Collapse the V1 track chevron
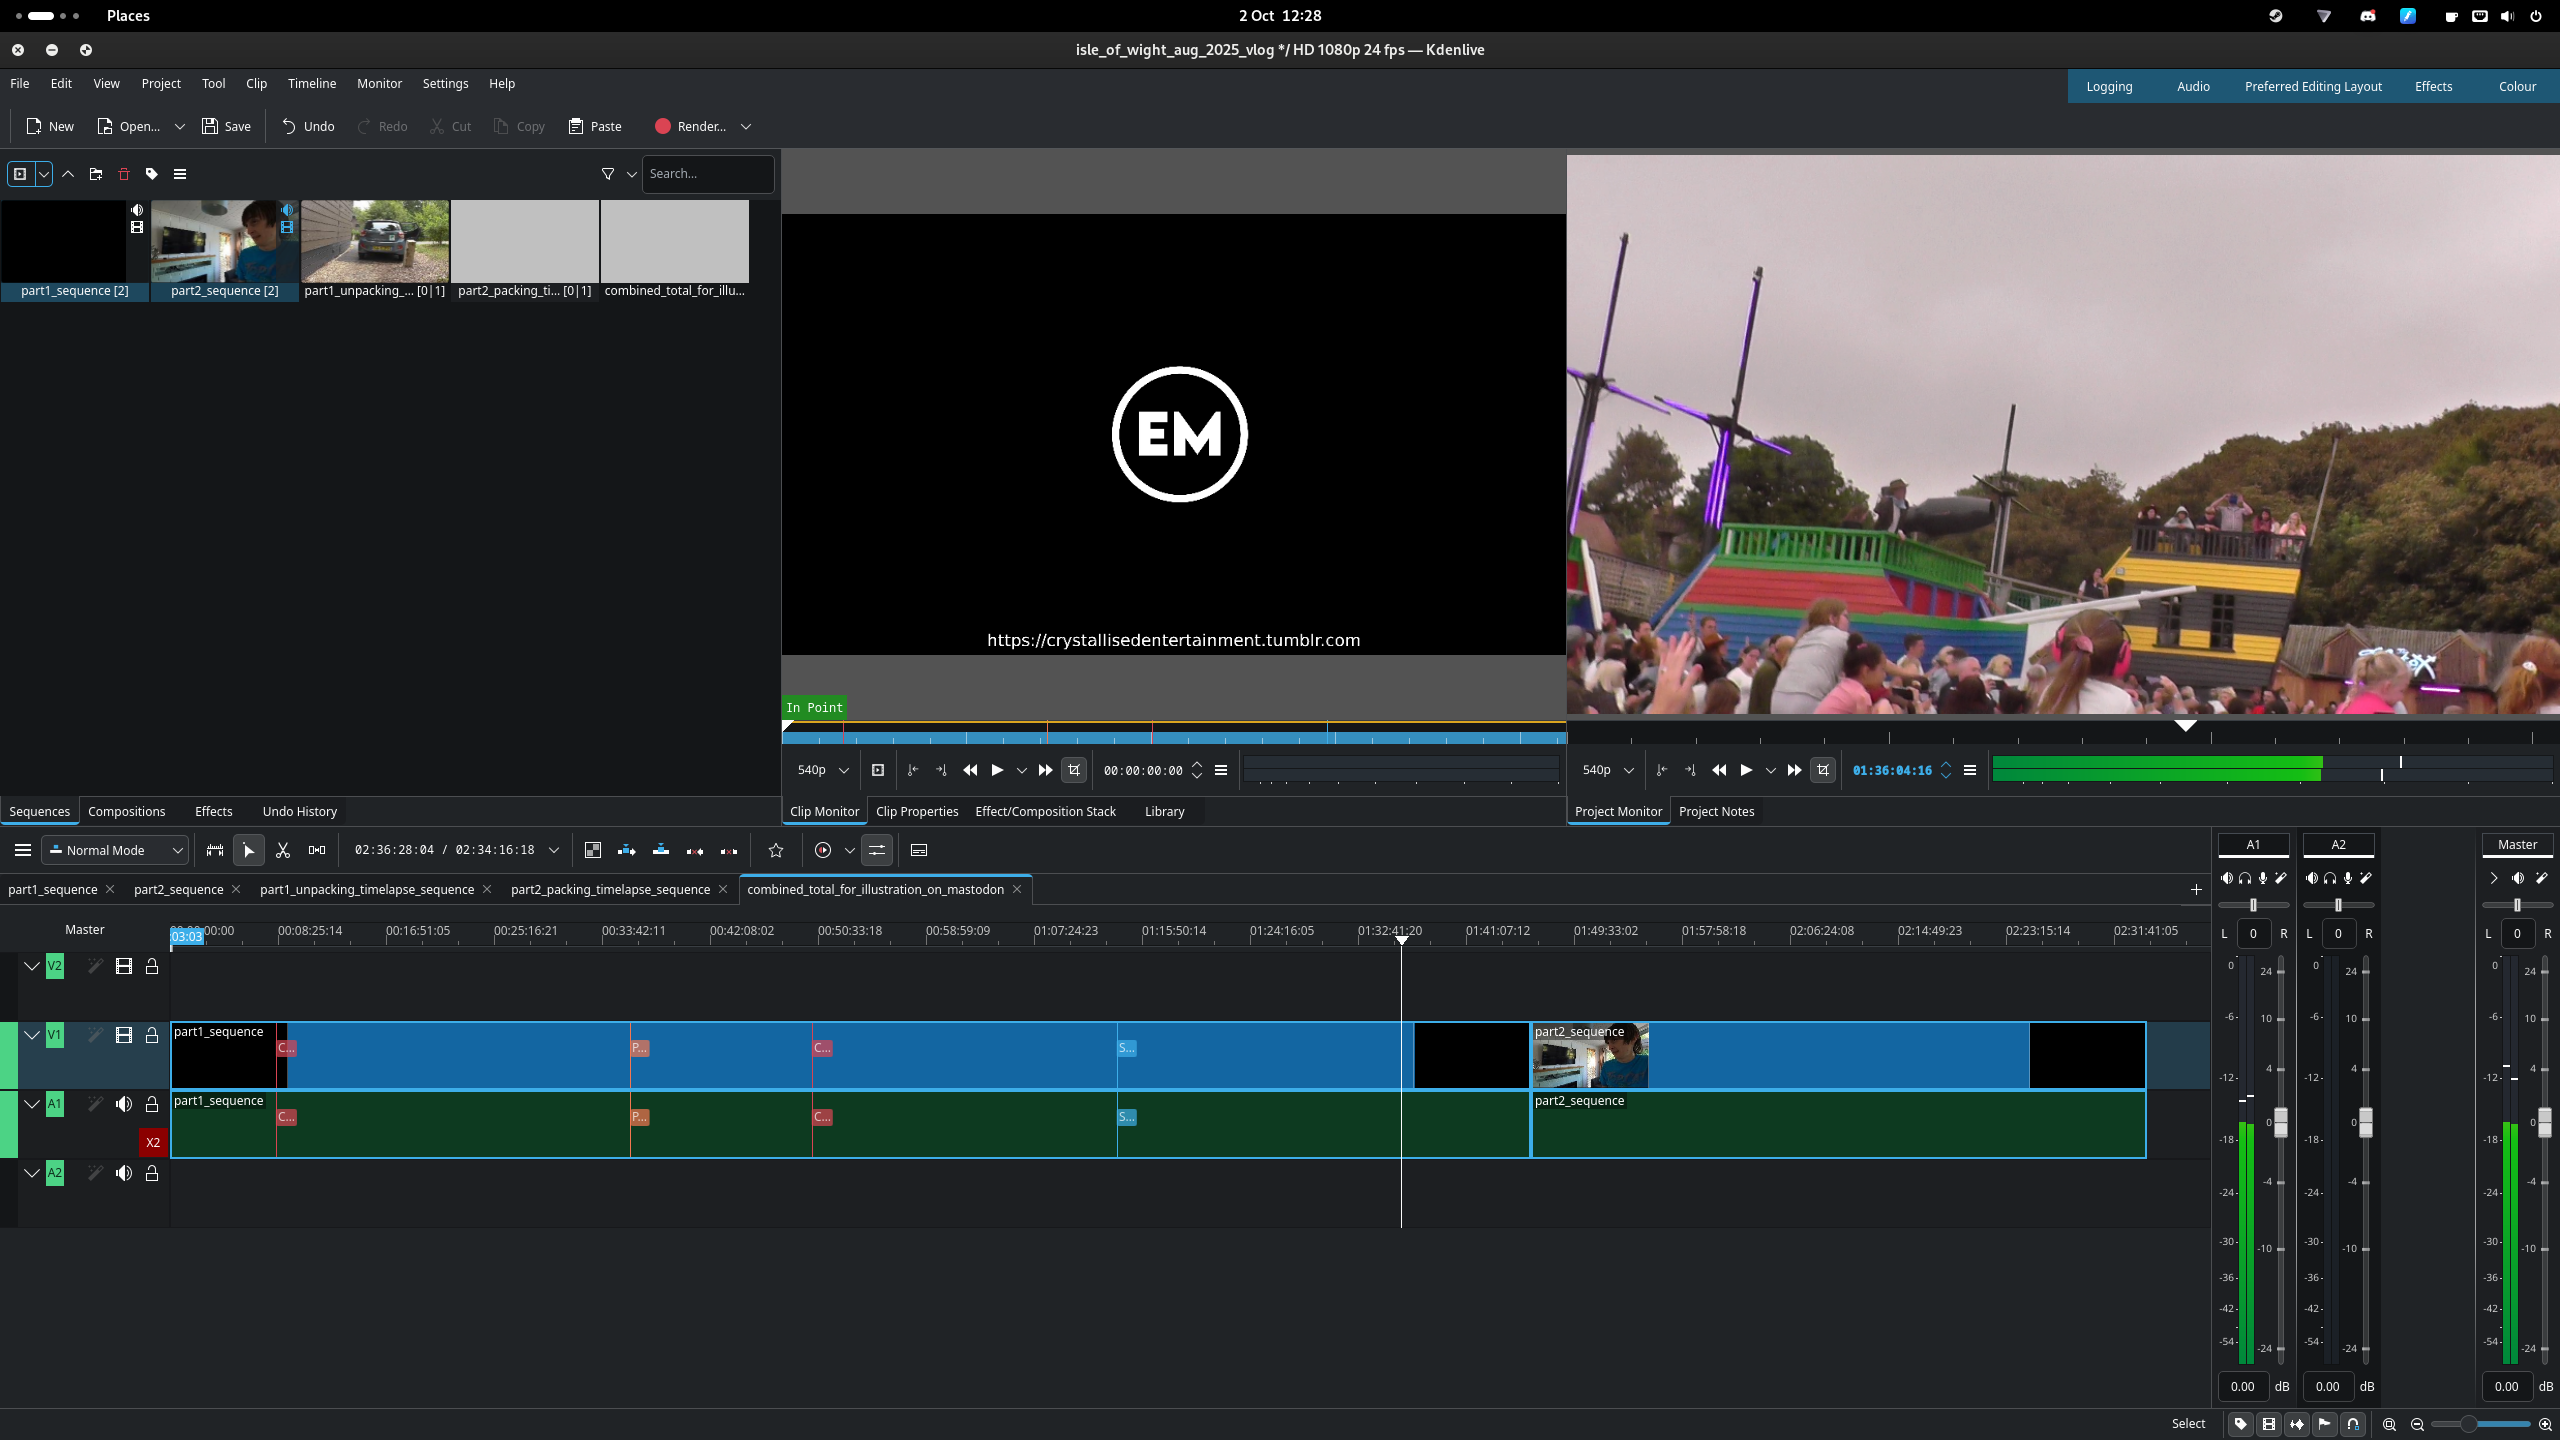 pos(32,1035)
